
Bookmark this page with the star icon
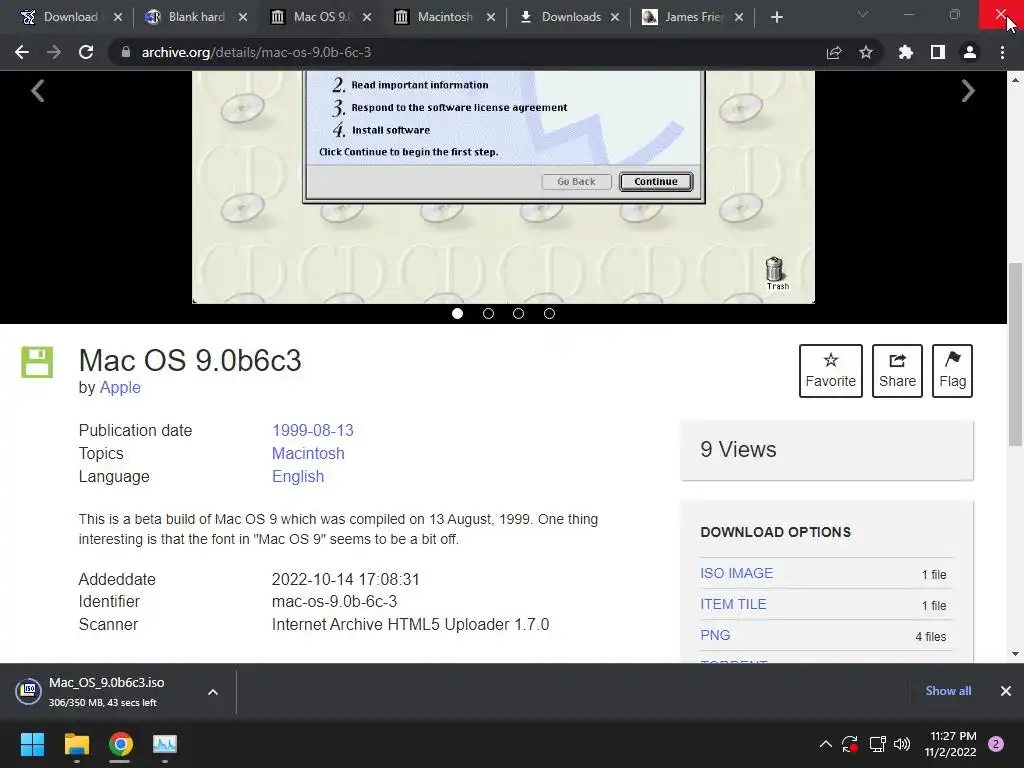point(866,52)
